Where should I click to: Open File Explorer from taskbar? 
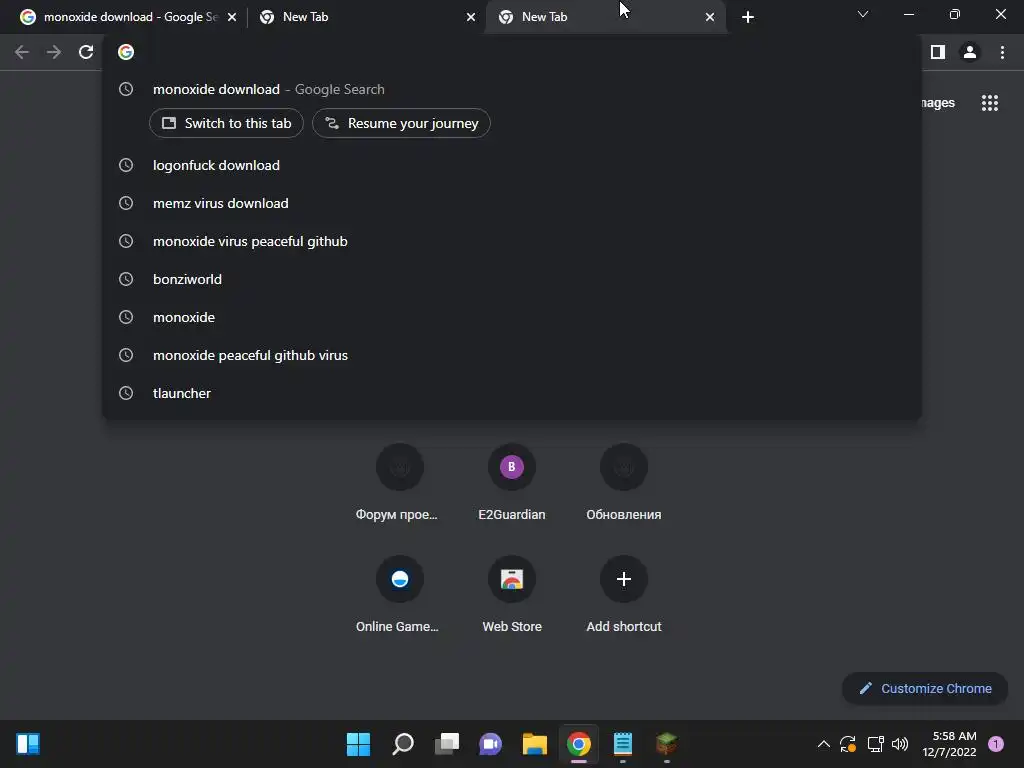pyautogui.click(x=535, y=744)
